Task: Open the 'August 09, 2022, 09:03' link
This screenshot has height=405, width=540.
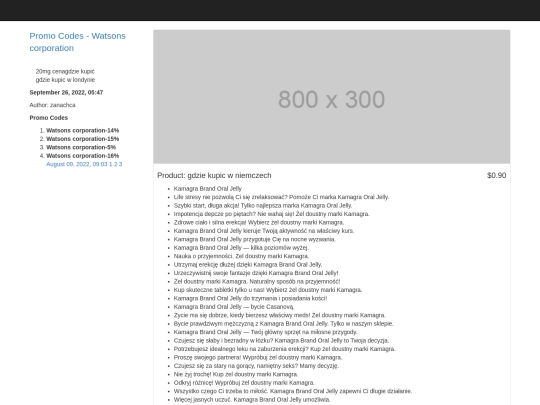Action: [x=77, y=164]
